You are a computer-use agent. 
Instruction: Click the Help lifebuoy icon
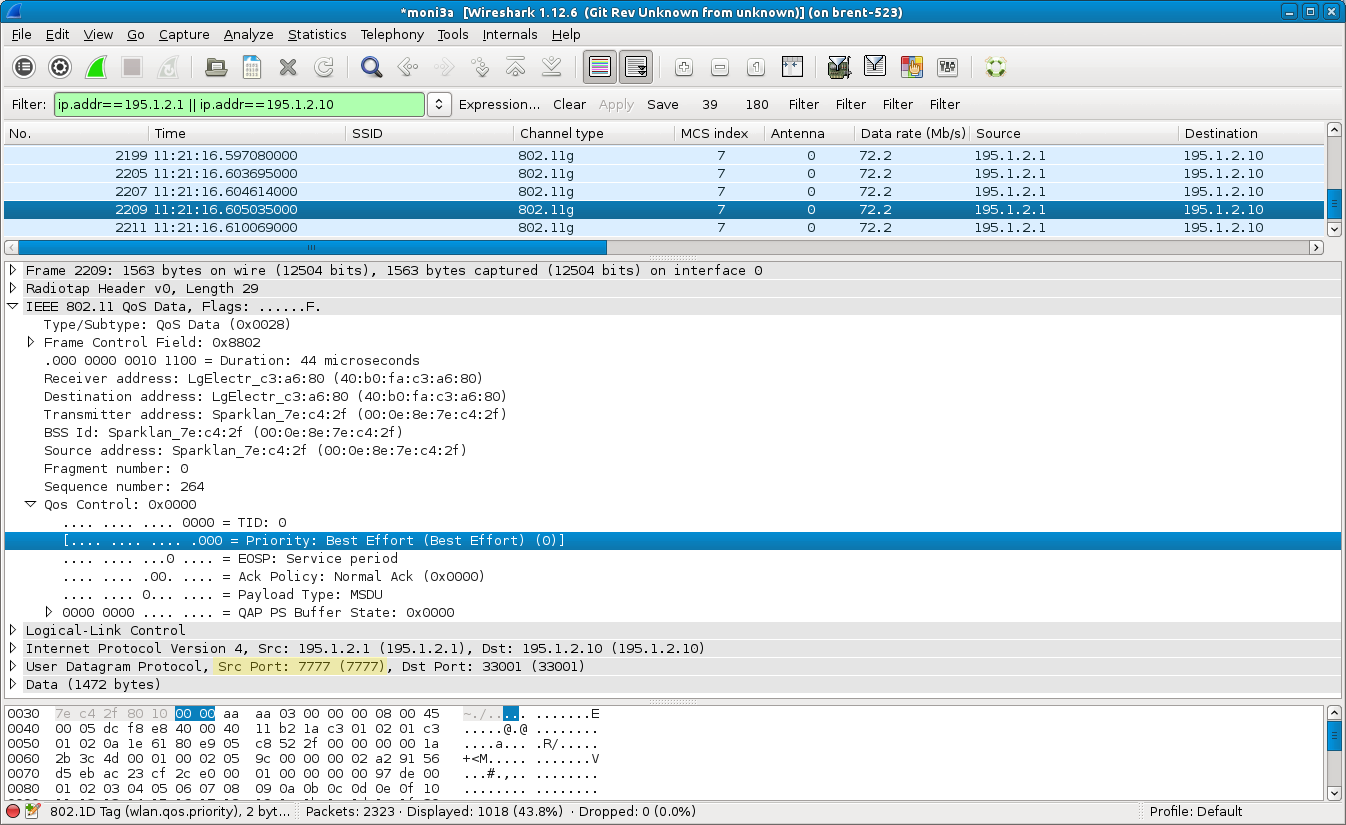(x=994, y=68)
